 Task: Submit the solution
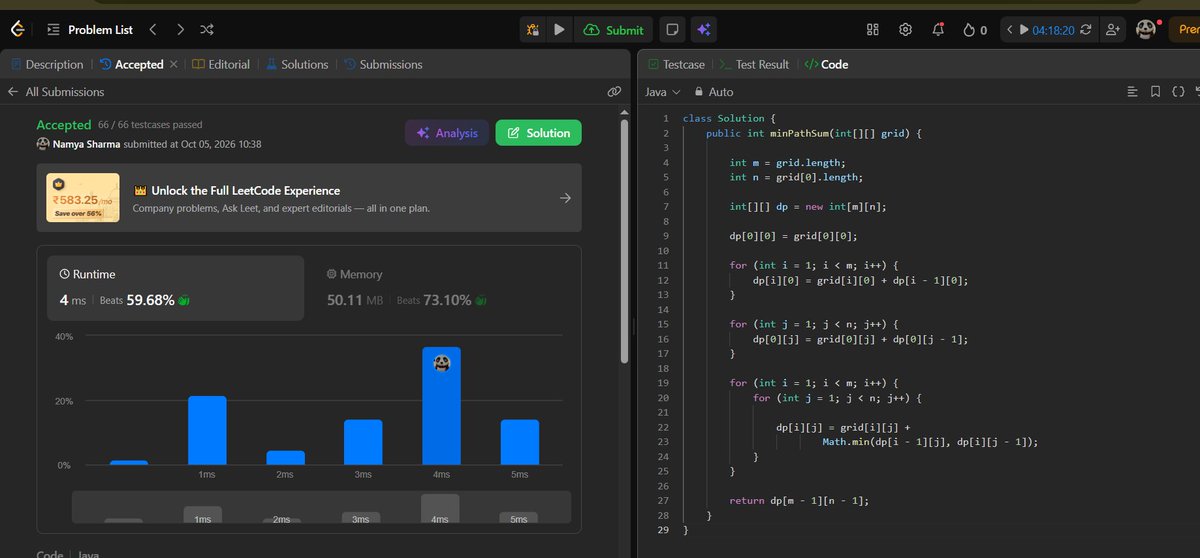click(x=613, y=30)
